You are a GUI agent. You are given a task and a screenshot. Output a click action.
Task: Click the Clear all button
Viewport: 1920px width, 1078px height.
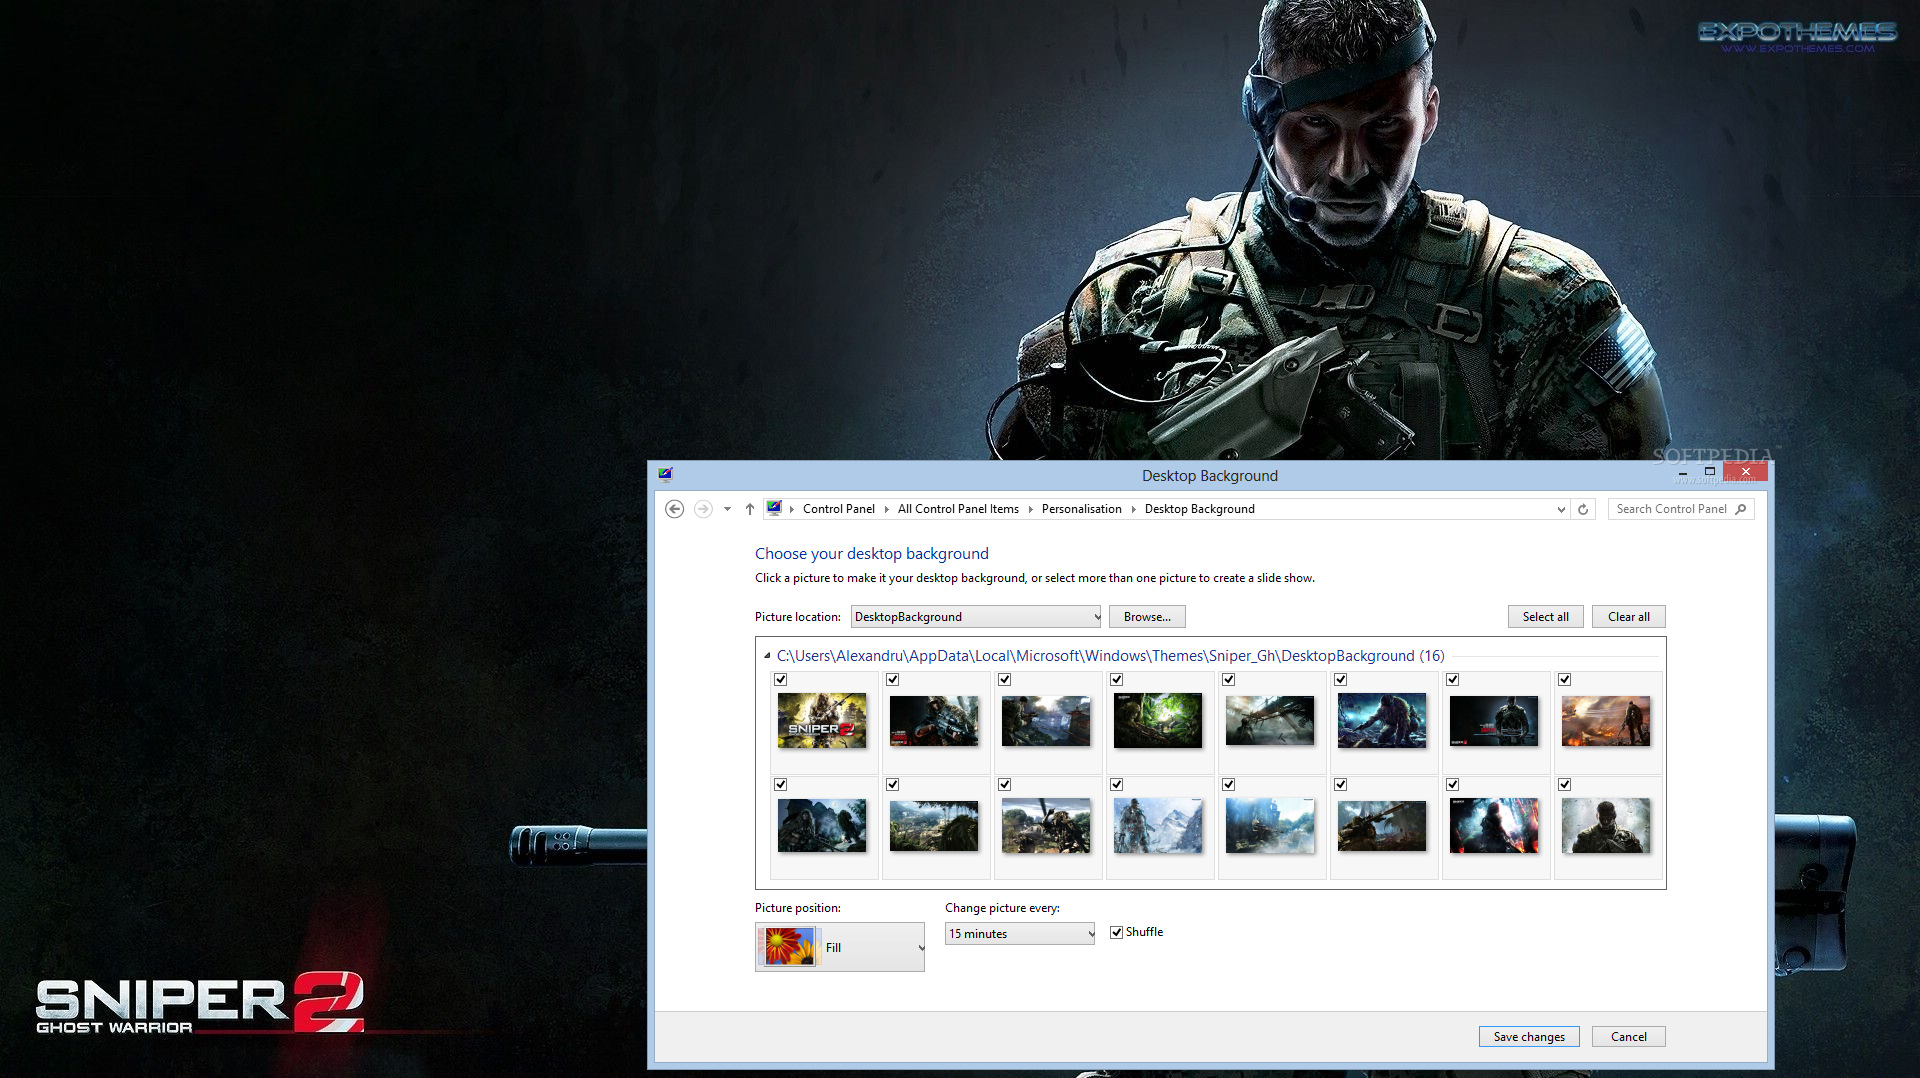pos(1629,617)
